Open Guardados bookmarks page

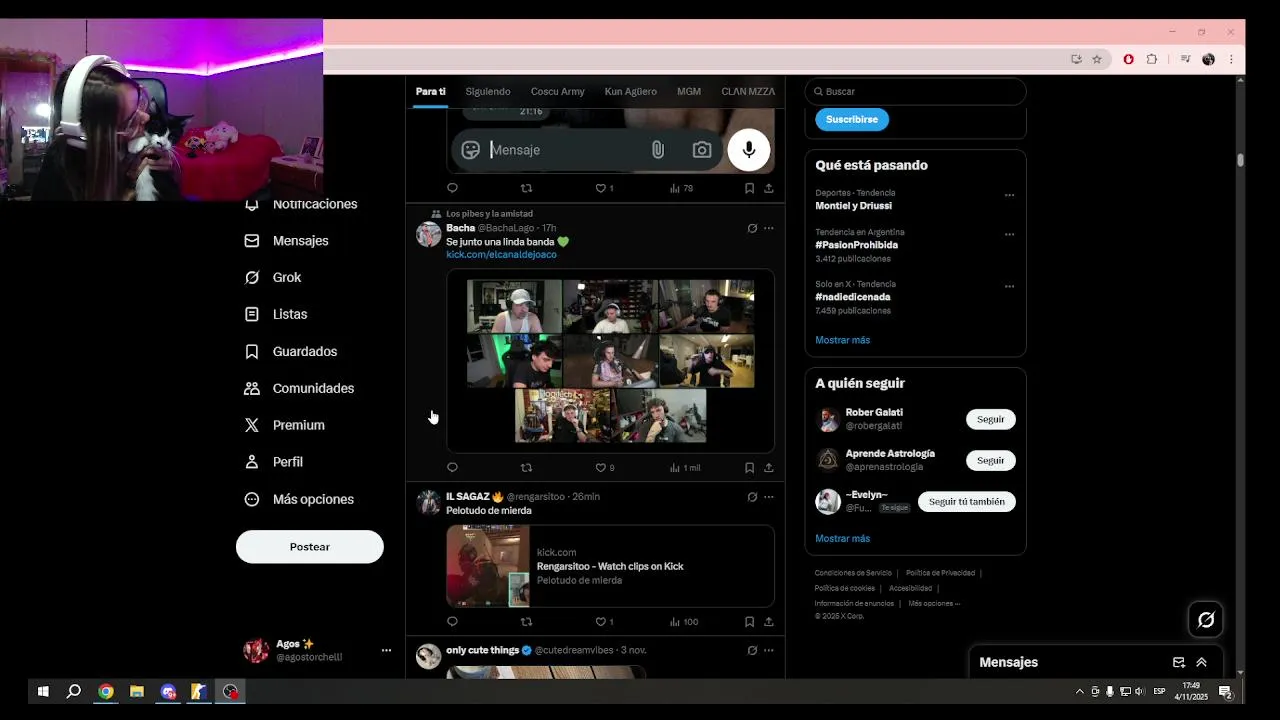pos(291,352)
